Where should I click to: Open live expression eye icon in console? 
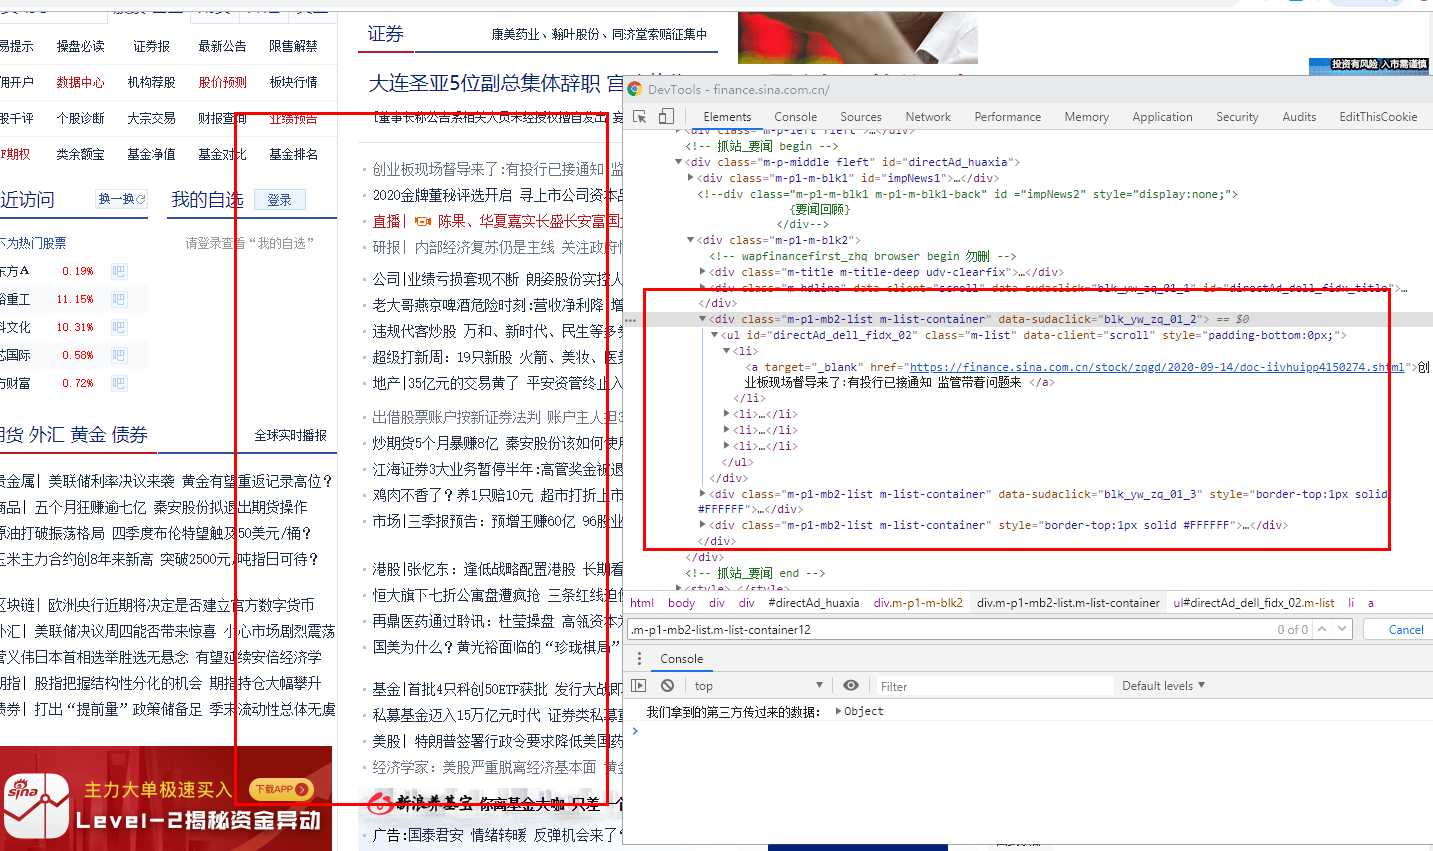point(851,686)
